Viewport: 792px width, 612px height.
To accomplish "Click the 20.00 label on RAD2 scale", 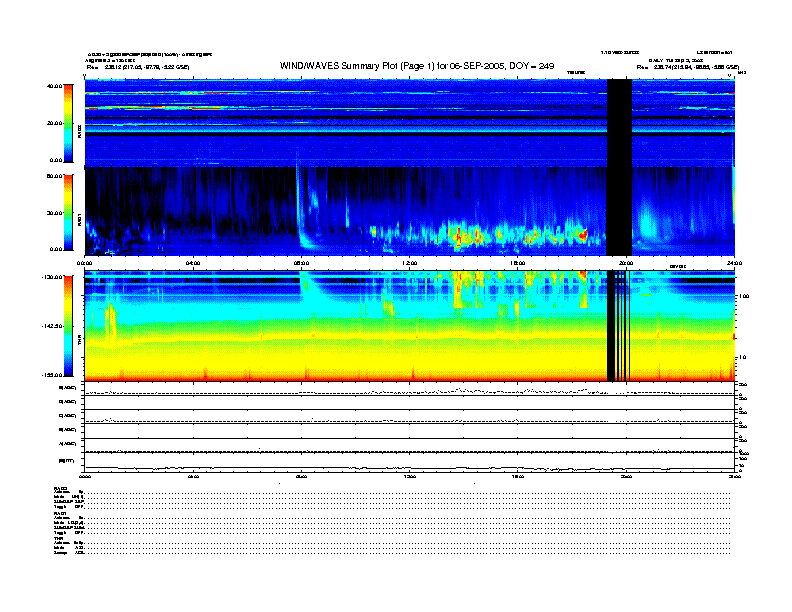I will [54, 123].
